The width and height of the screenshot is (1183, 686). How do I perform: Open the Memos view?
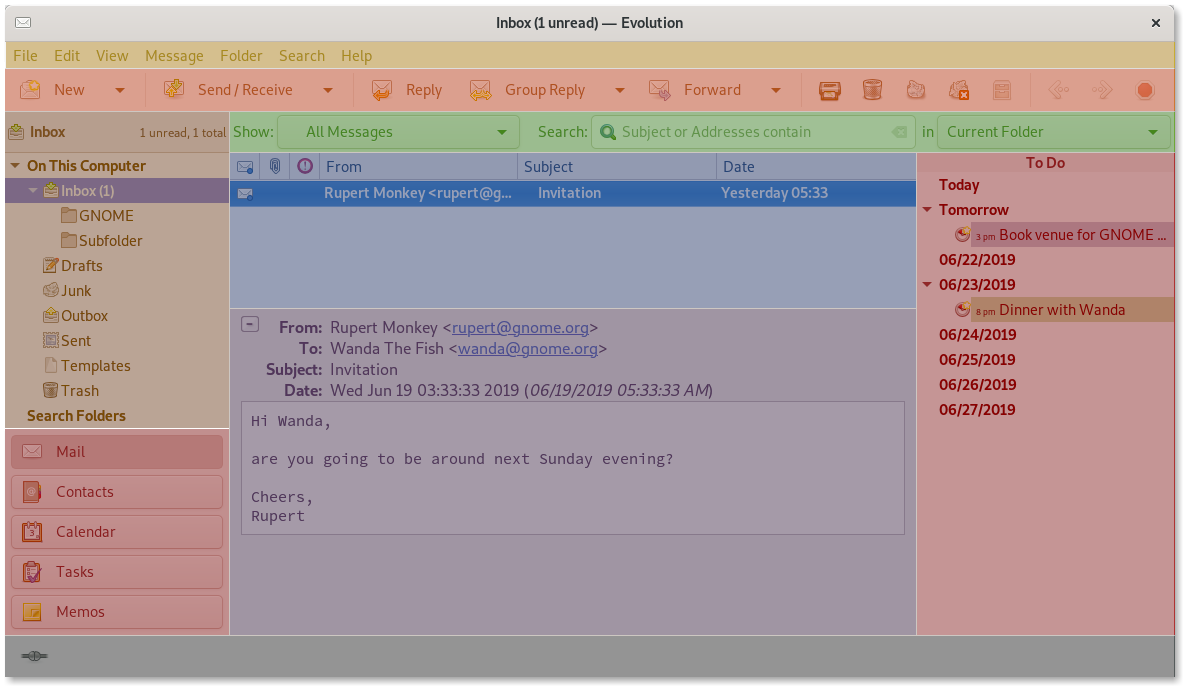pyautogui.click(x=116, y=611)
